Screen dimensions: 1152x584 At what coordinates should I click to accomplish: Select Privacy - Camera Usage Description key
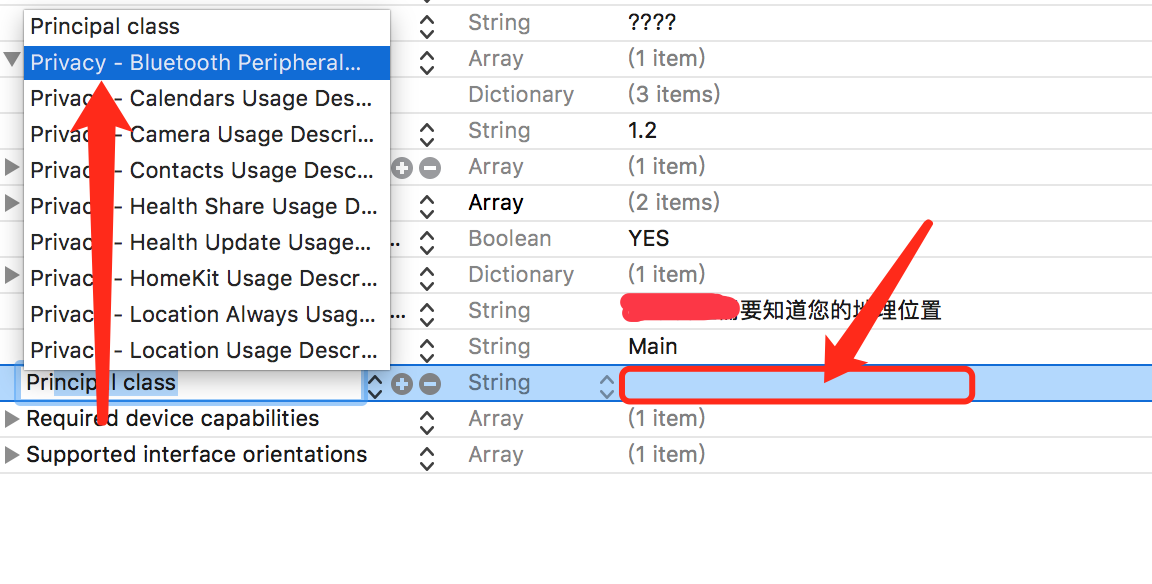point(207,134)
